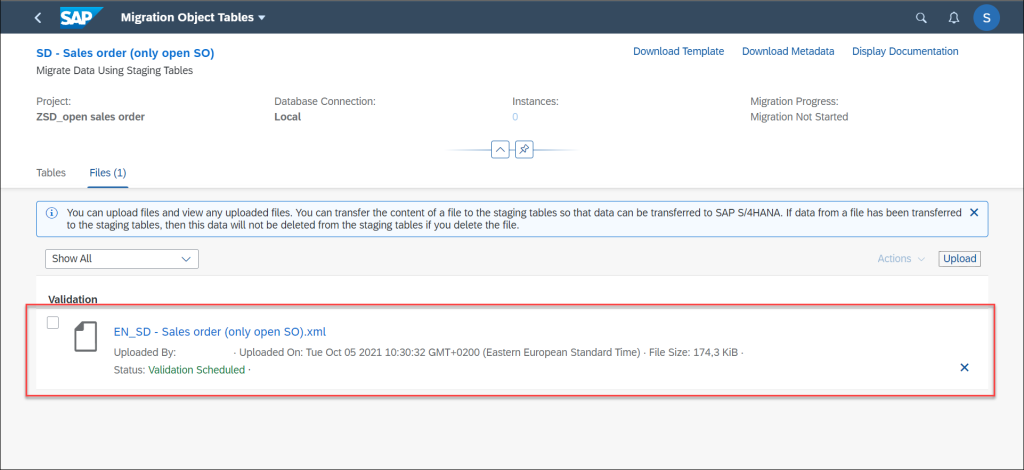The image size is (1024, 470).
Task: Tick the checkbox for the EN_SD file
Action: point(53,322)
